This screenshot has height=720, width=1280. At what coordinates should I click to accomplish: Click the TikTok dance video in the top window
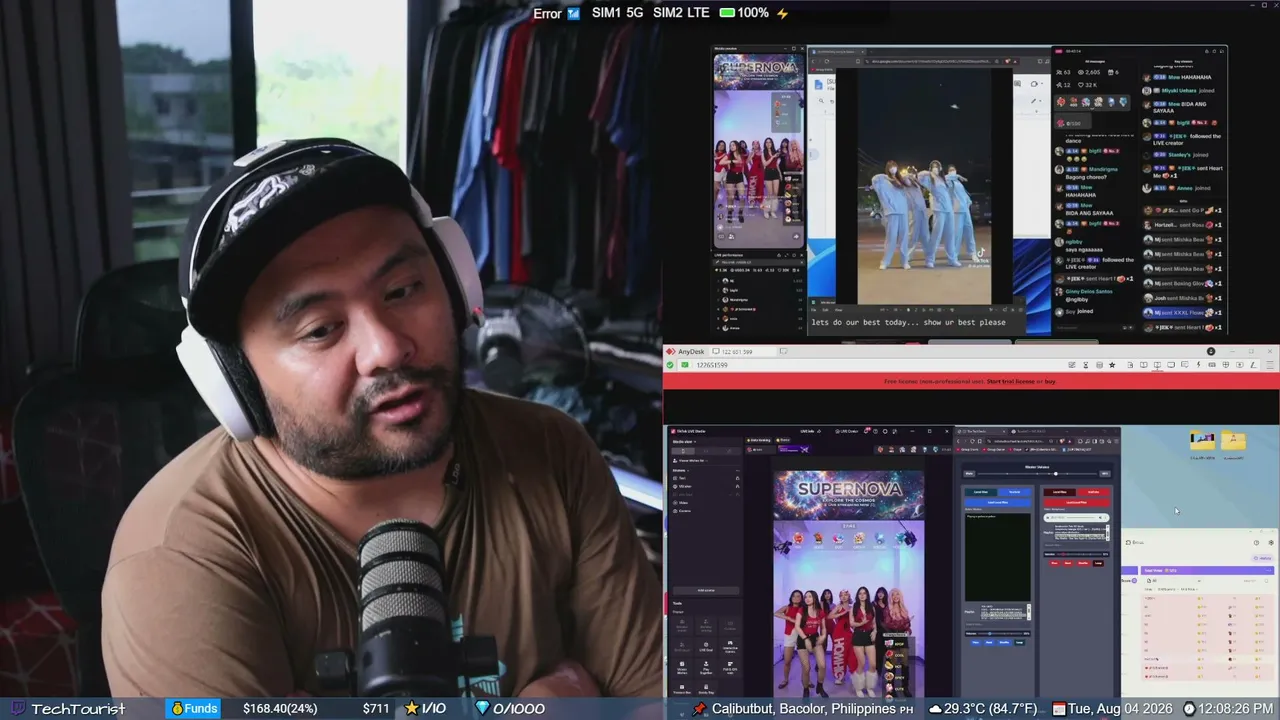click(x=924, y=186)
